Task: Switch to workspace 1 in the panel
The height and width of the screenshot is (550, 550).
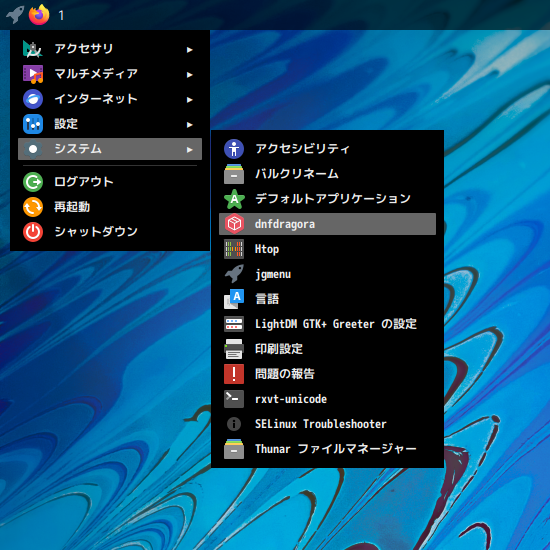Action: (x=61, y=15)
